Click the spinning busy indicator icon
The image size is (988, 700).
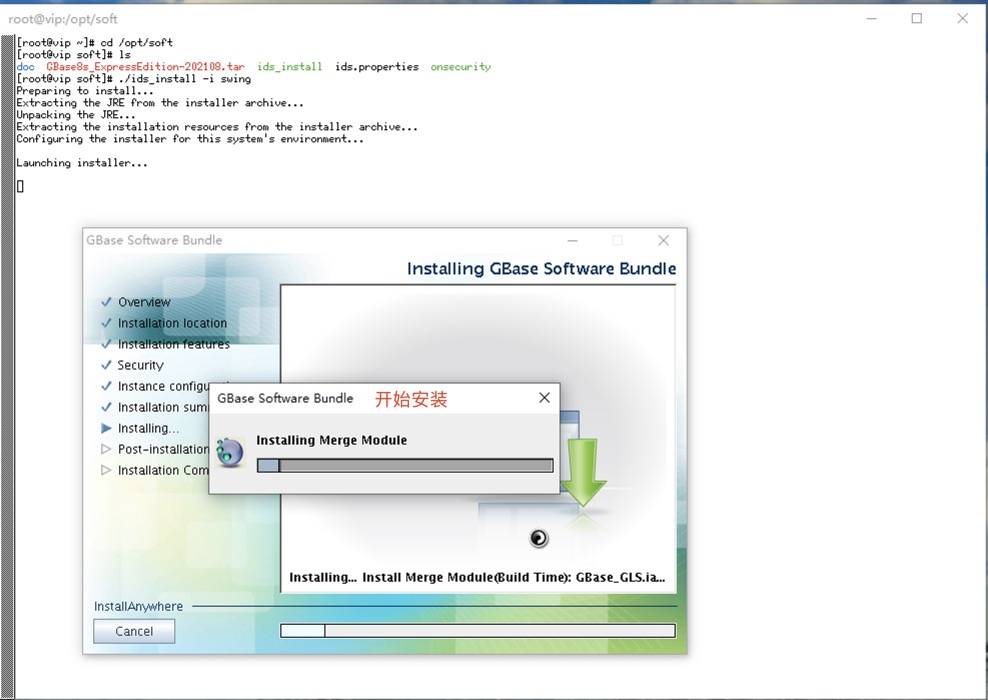pyautogui.click(x=539, y=538)
